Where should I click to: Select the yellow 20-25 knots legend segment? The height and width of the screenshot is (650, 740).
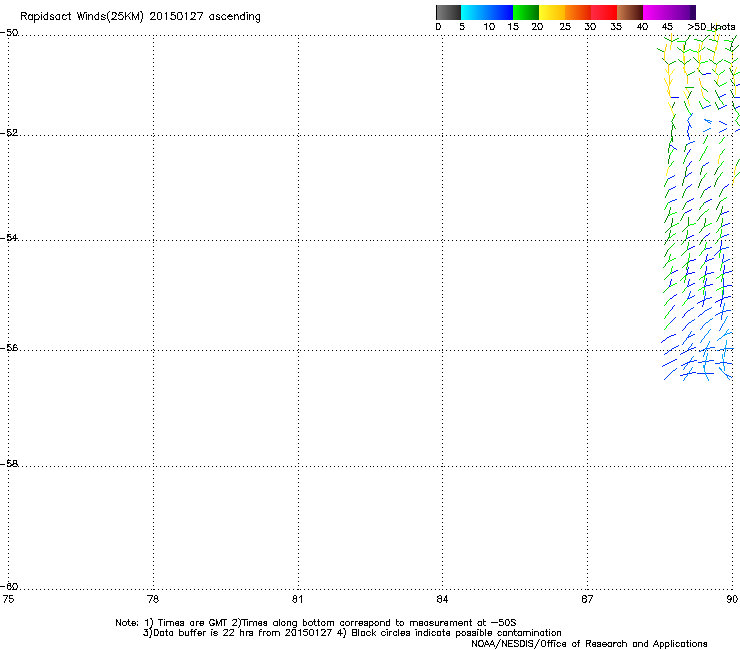(552, 12)
